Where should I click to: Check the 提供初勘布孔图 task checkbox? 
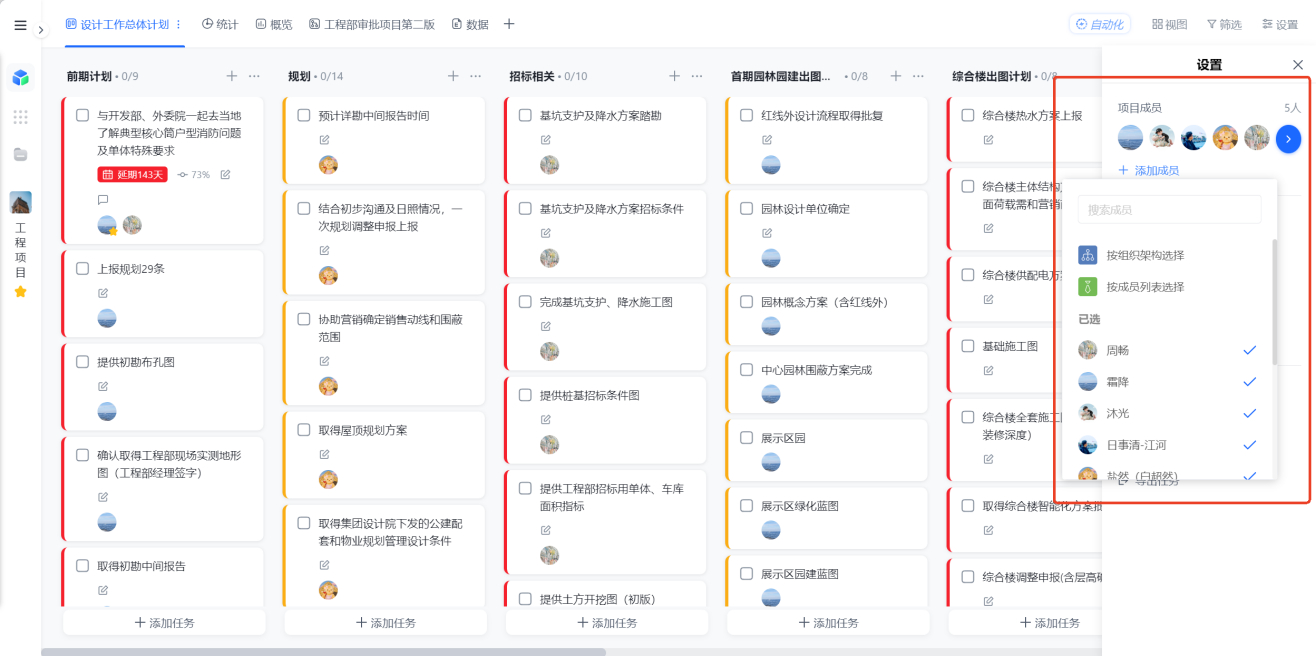coord(83,362)
